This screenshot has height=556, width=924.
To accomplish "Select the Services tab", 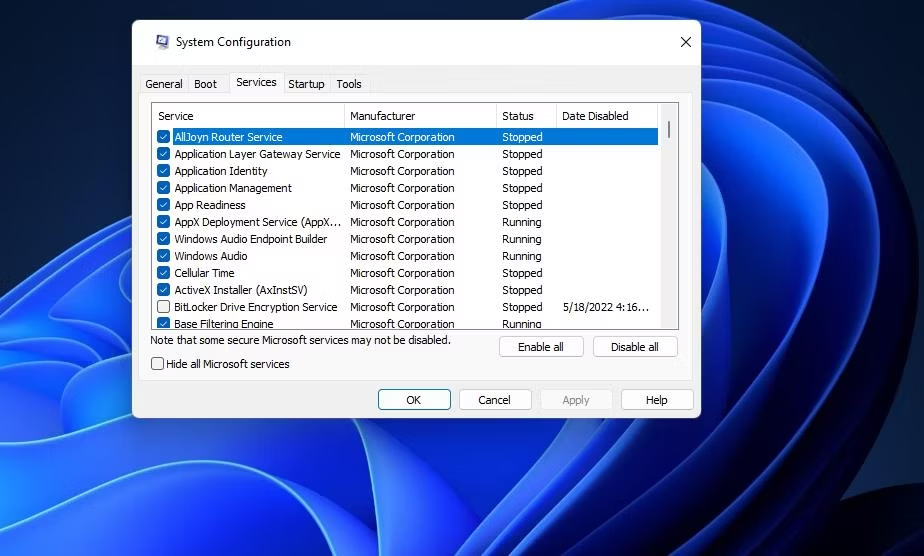I will coord(256,82).
